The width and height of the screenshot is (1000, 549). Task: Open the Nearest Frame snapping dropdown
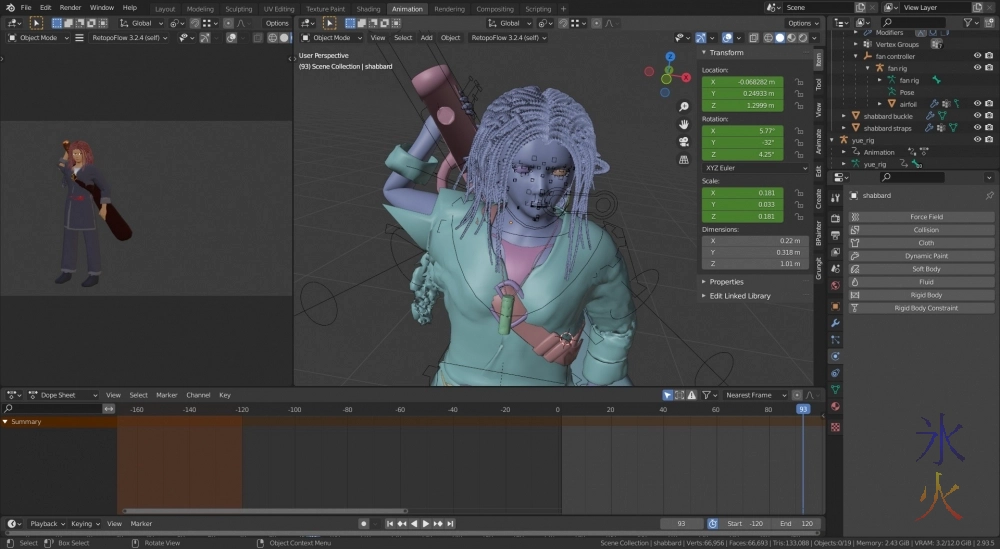pyautogui.click(x=754, y=395)
